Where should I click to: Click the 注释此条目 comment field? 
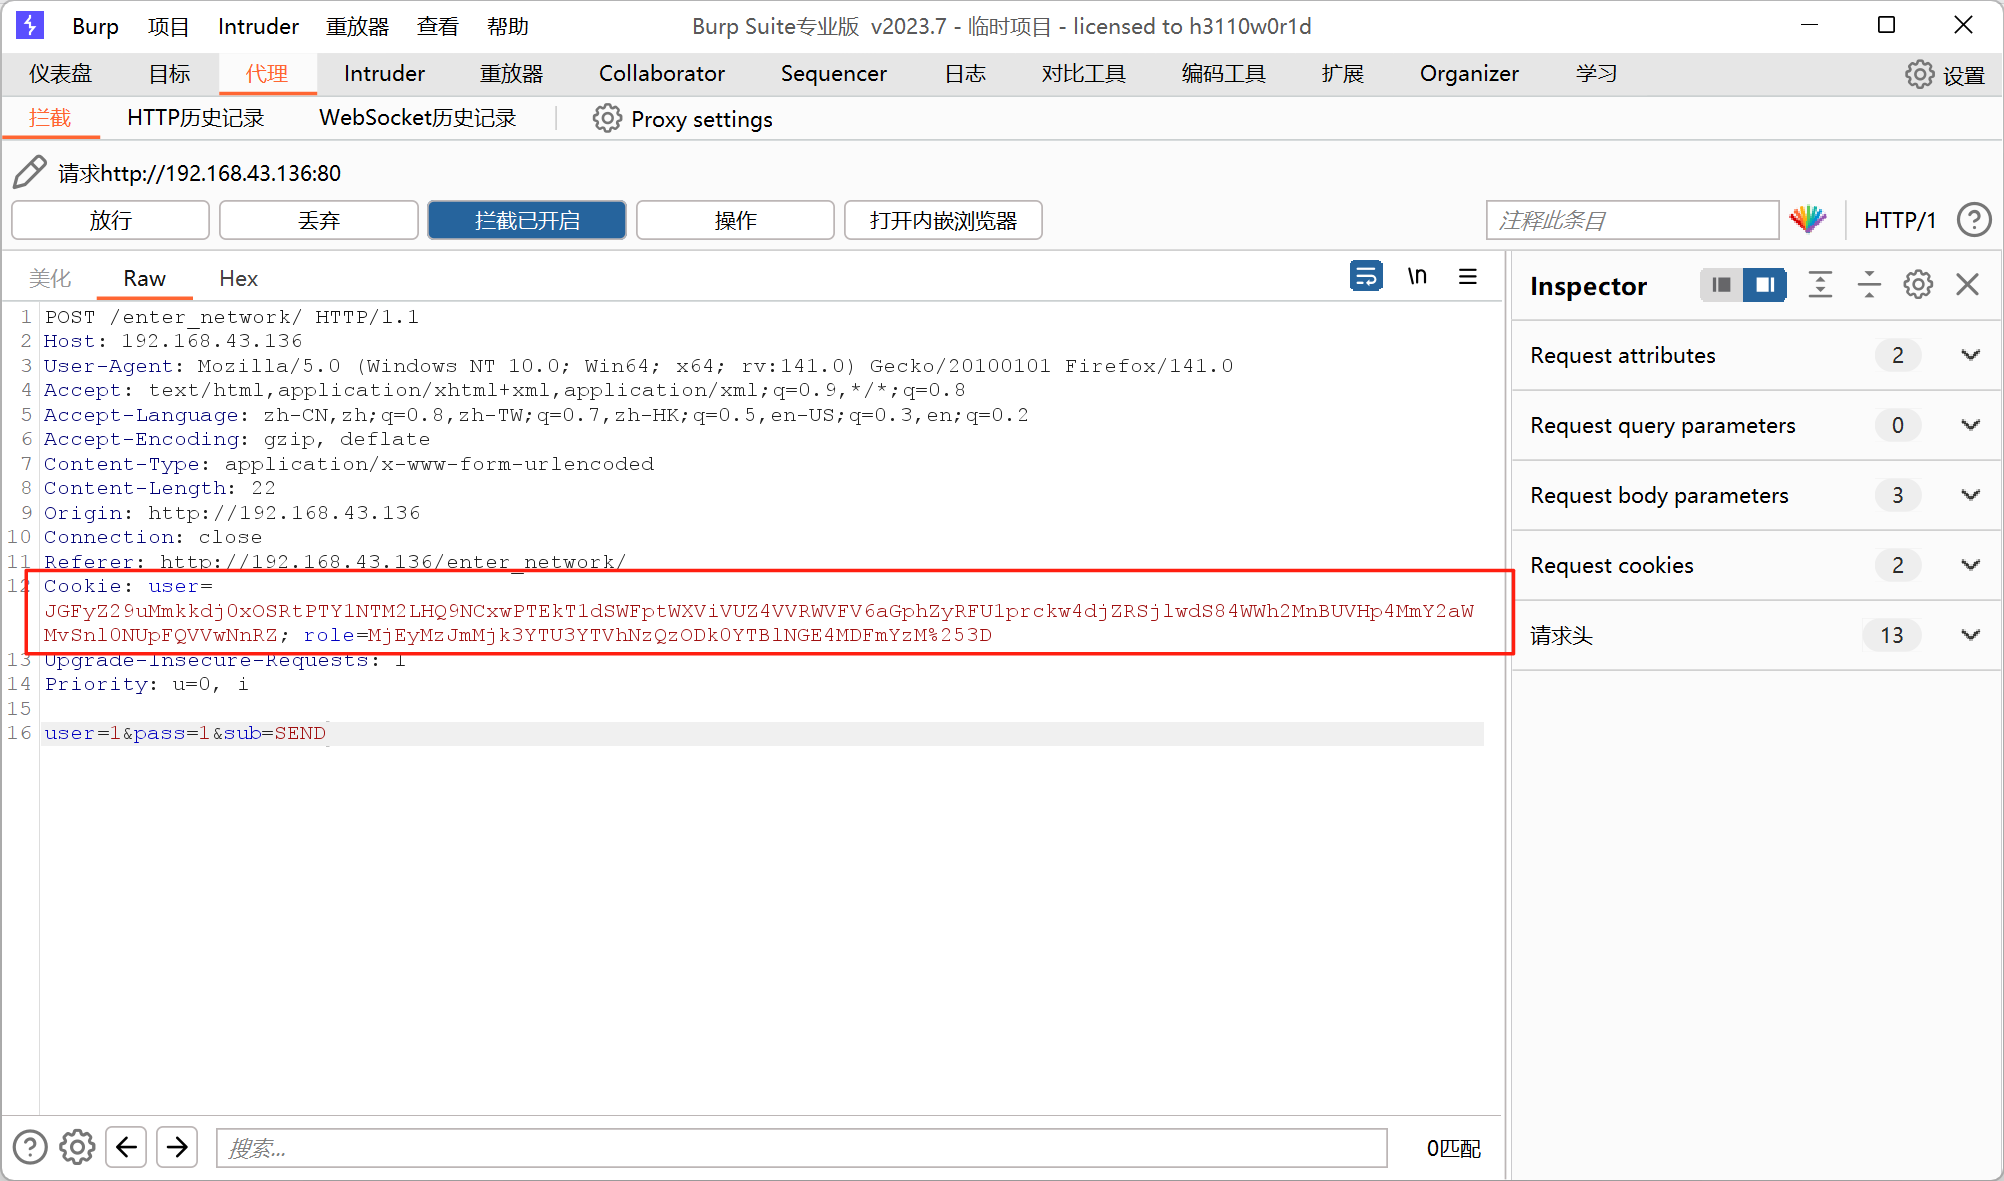click(x=1633, y=220)
